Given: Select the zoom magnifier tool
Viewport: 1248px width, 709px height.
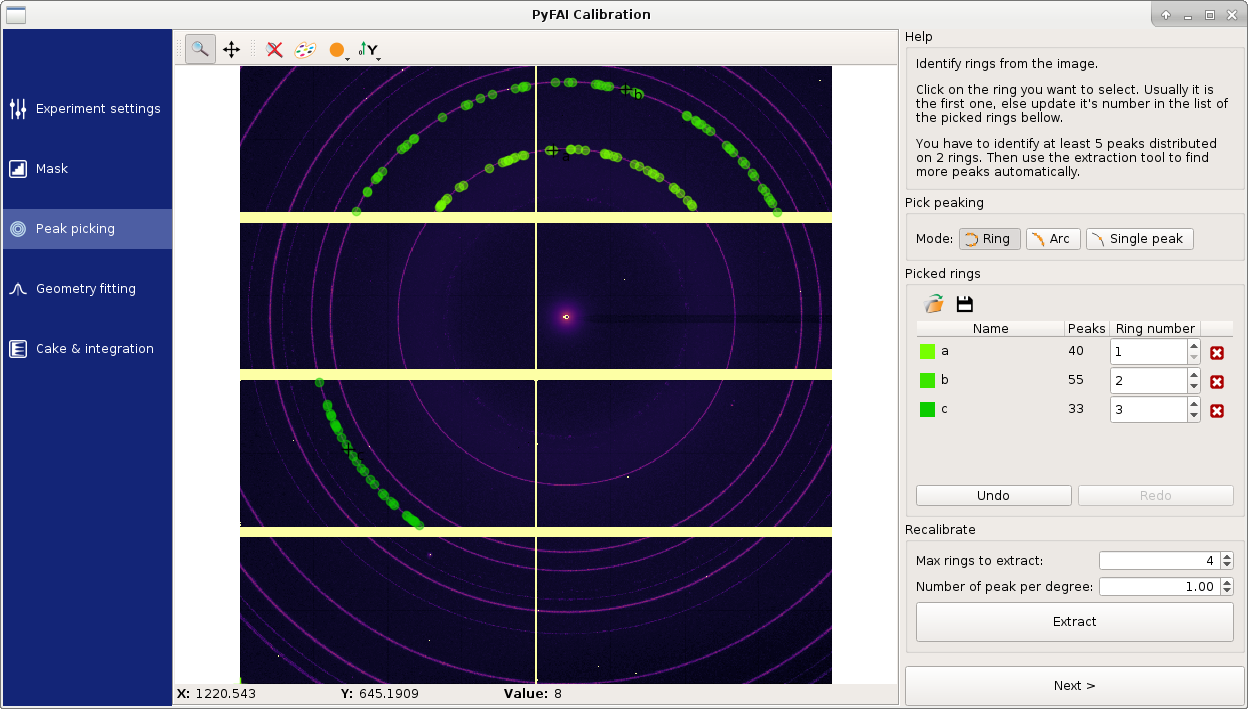Looking at the screenshot, I should pyautogui.click(x=200, y=49).
